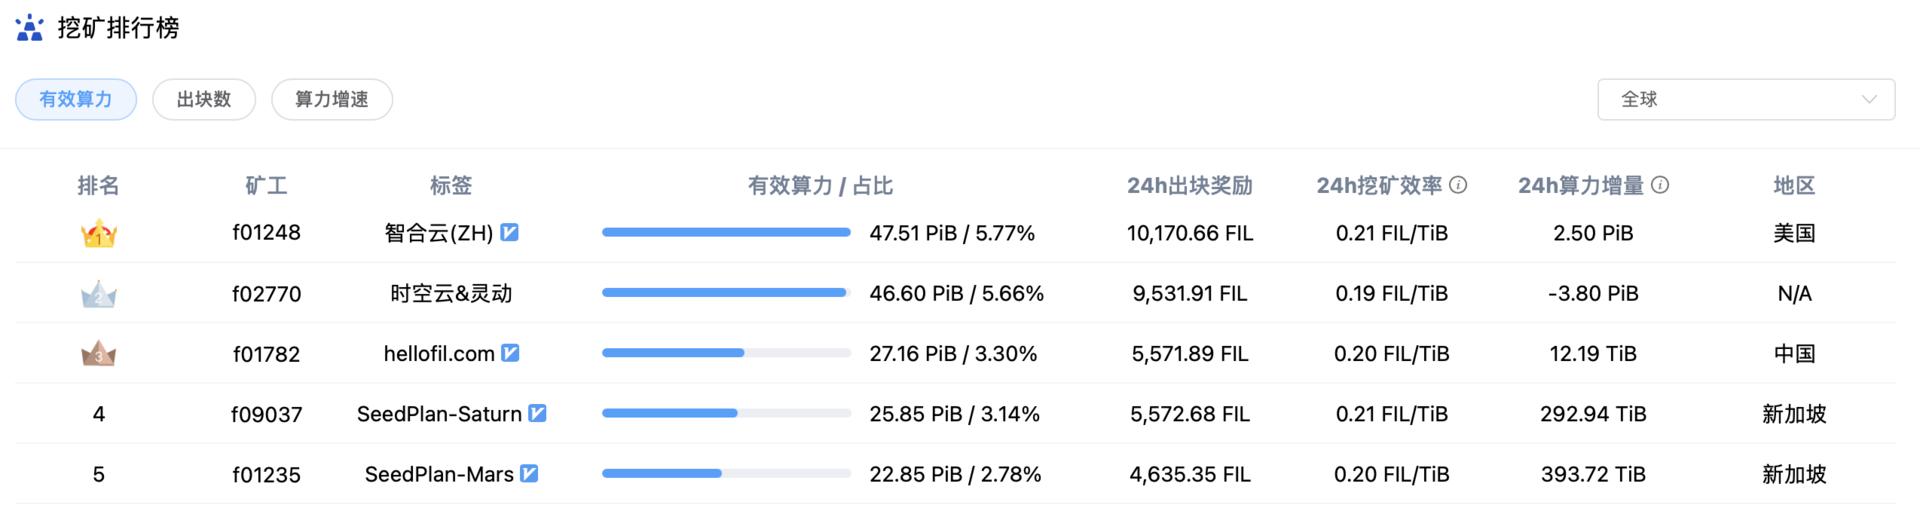Click the silver crown rank-two icon
The image size is (1920, 508).
click(99, 295)
